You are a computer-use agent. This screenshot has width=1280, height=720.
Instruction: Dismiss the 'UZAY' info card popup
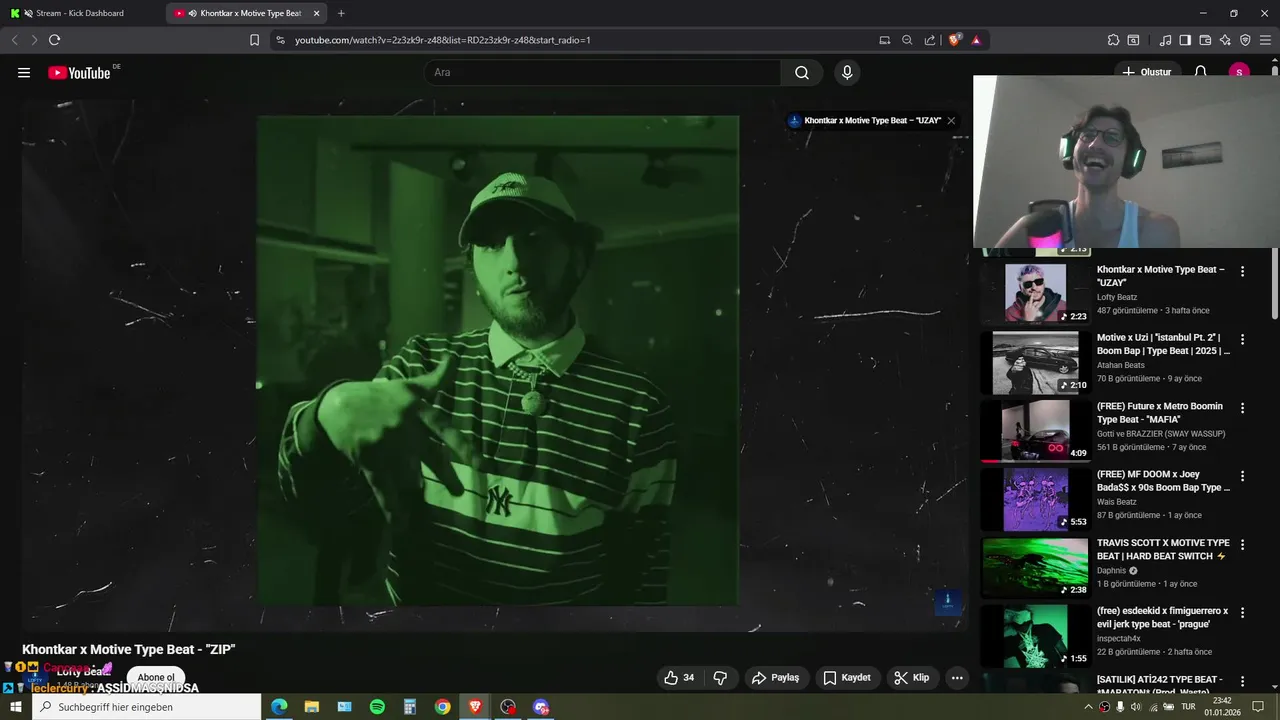951,120
